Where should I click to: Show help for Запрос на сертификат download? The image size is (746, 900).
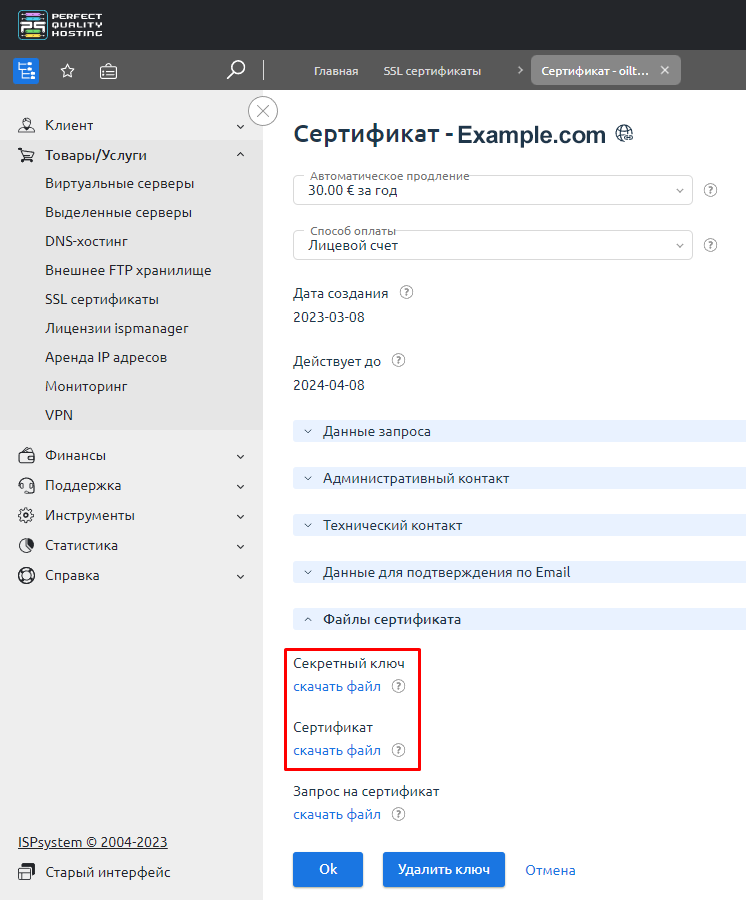click(x=398, y=814)
